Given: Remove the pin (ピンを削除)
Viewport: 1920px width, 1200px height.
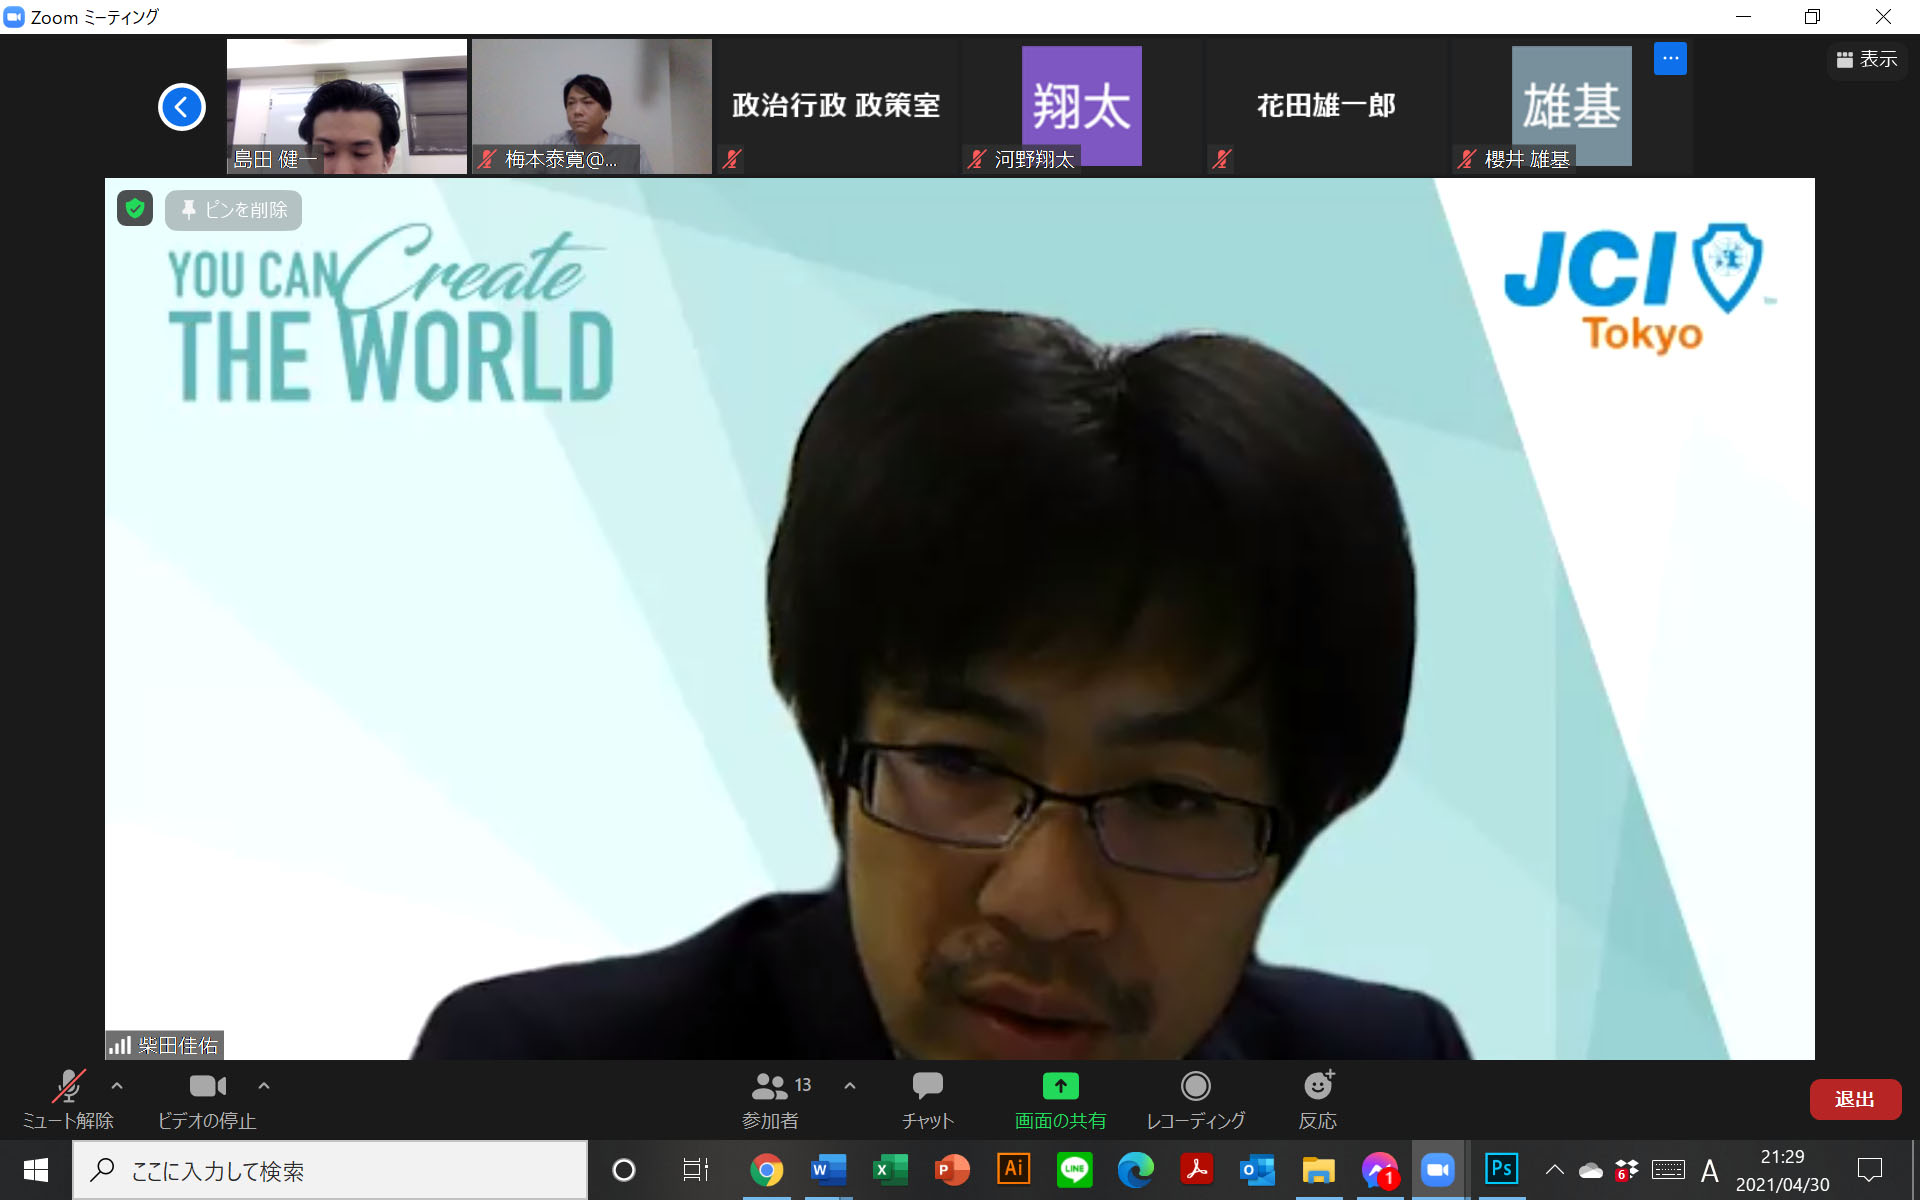Looking at the screenshot, I should 234,210.
